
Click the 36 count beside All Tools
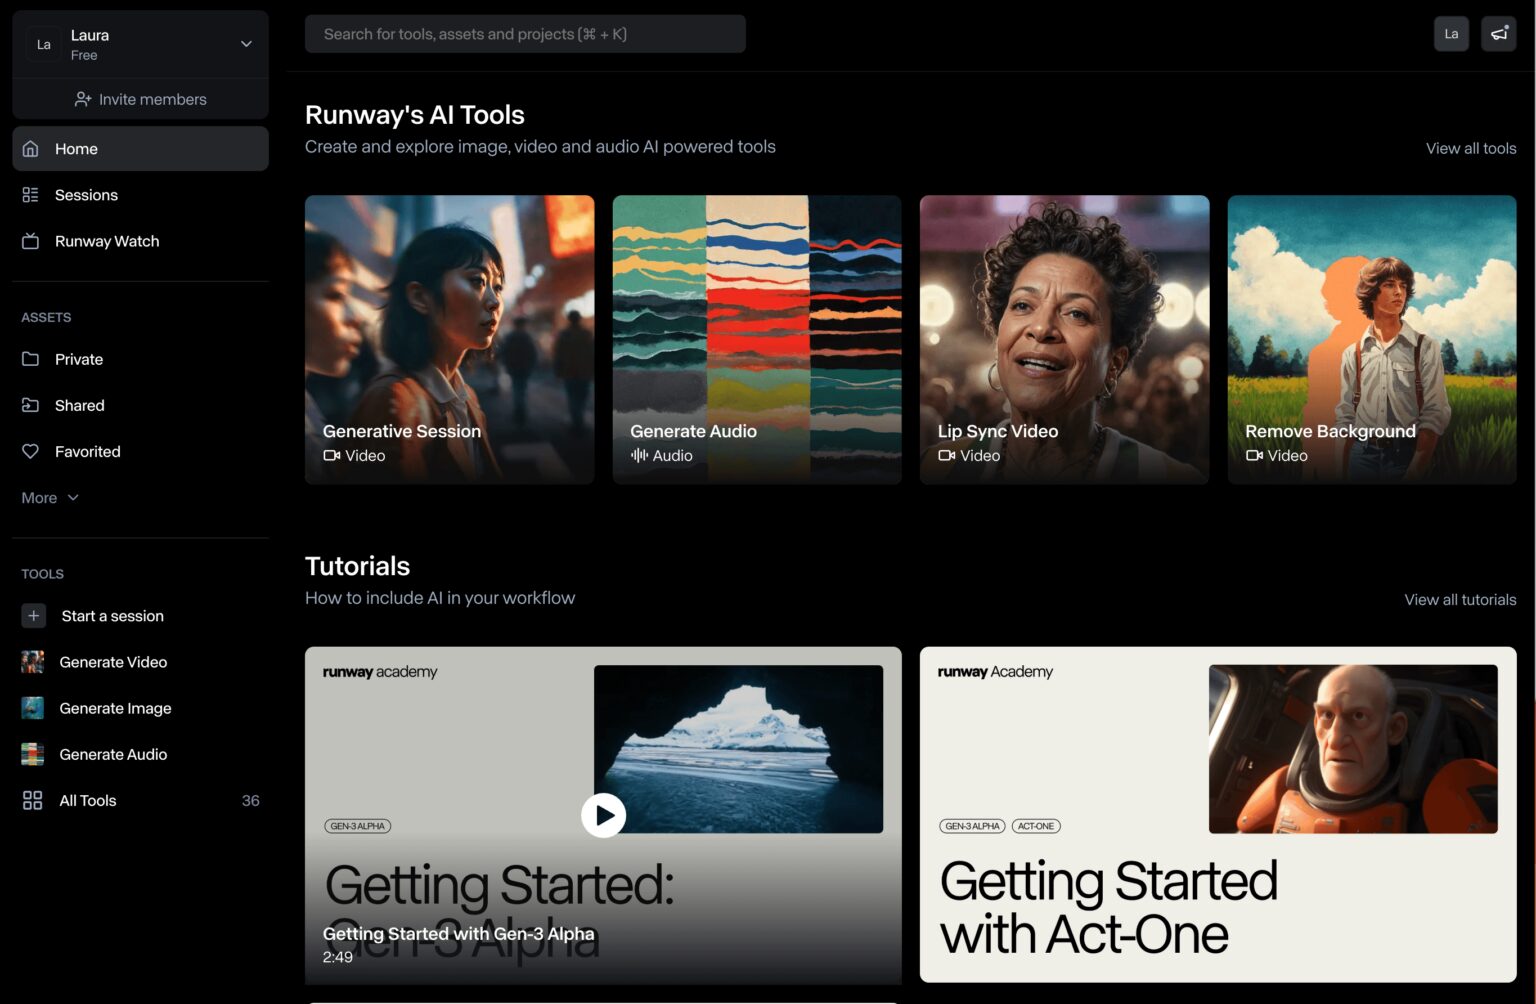click(x=250, y=800)
